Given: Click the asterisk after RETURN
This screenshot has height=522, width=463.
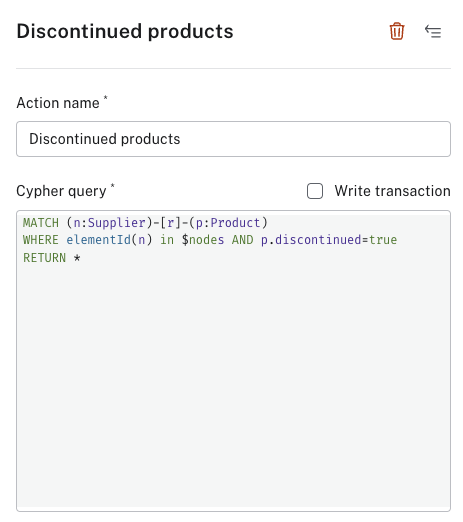Looking at the screenshot, I should (x=77, y=258).
